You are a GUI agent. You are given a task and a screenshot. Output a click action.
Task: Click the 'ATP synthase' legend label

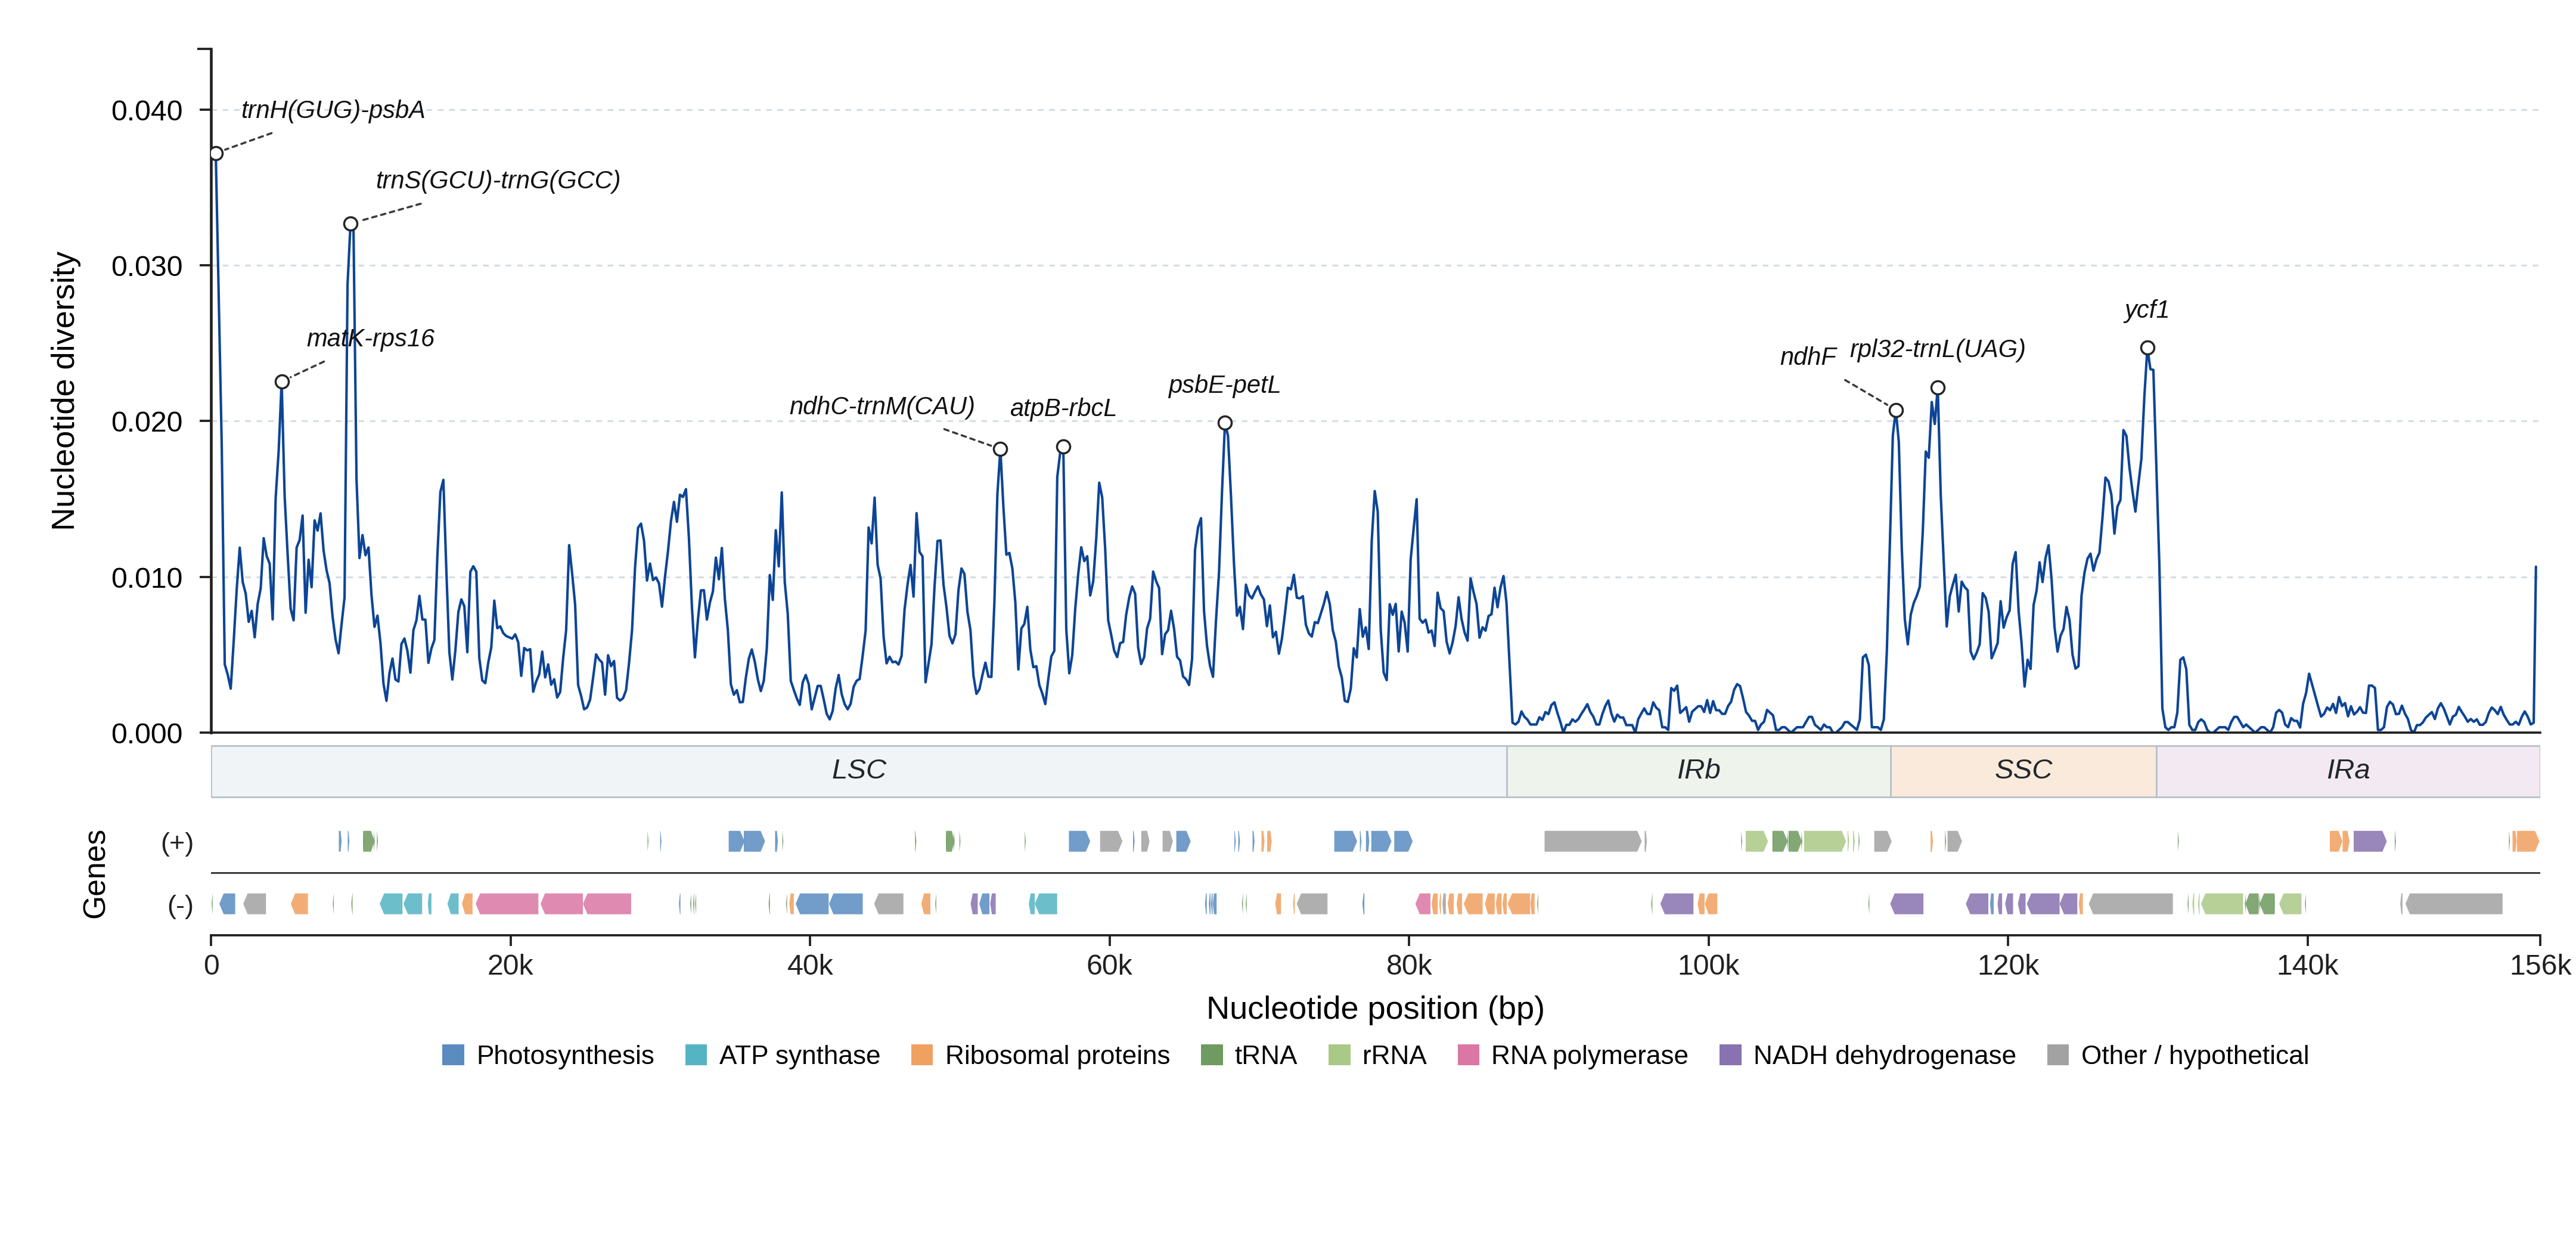800,1055
